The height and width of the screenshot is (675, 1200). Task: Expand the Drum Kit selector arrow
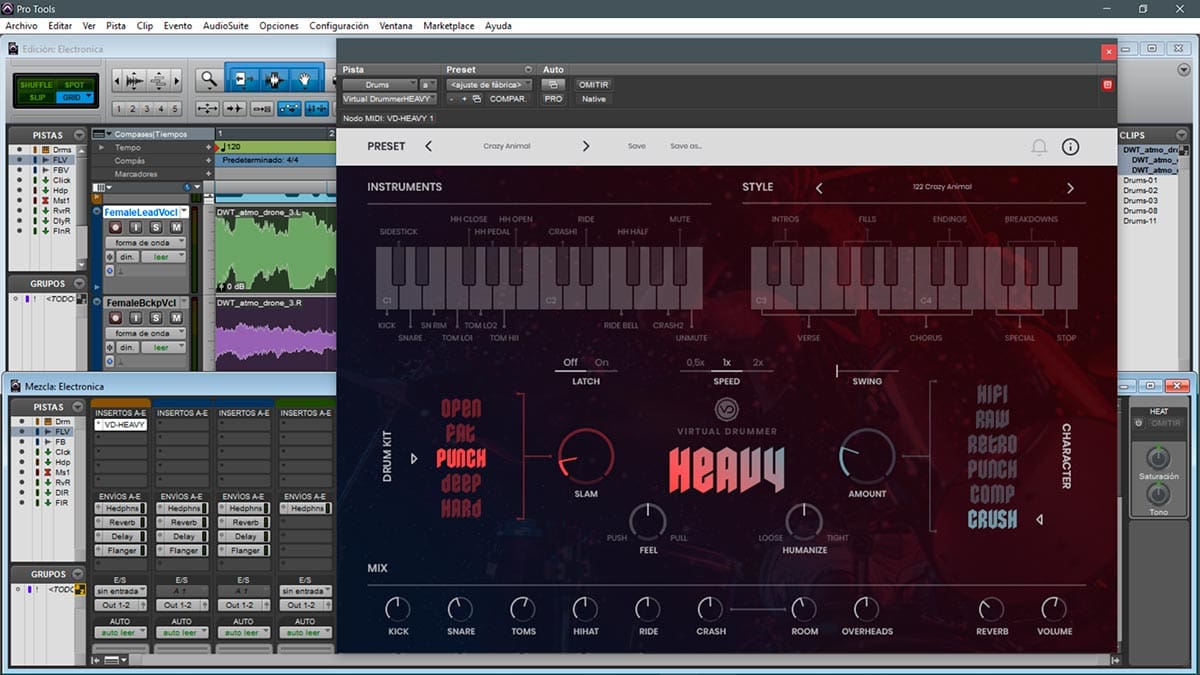(414, 459)
